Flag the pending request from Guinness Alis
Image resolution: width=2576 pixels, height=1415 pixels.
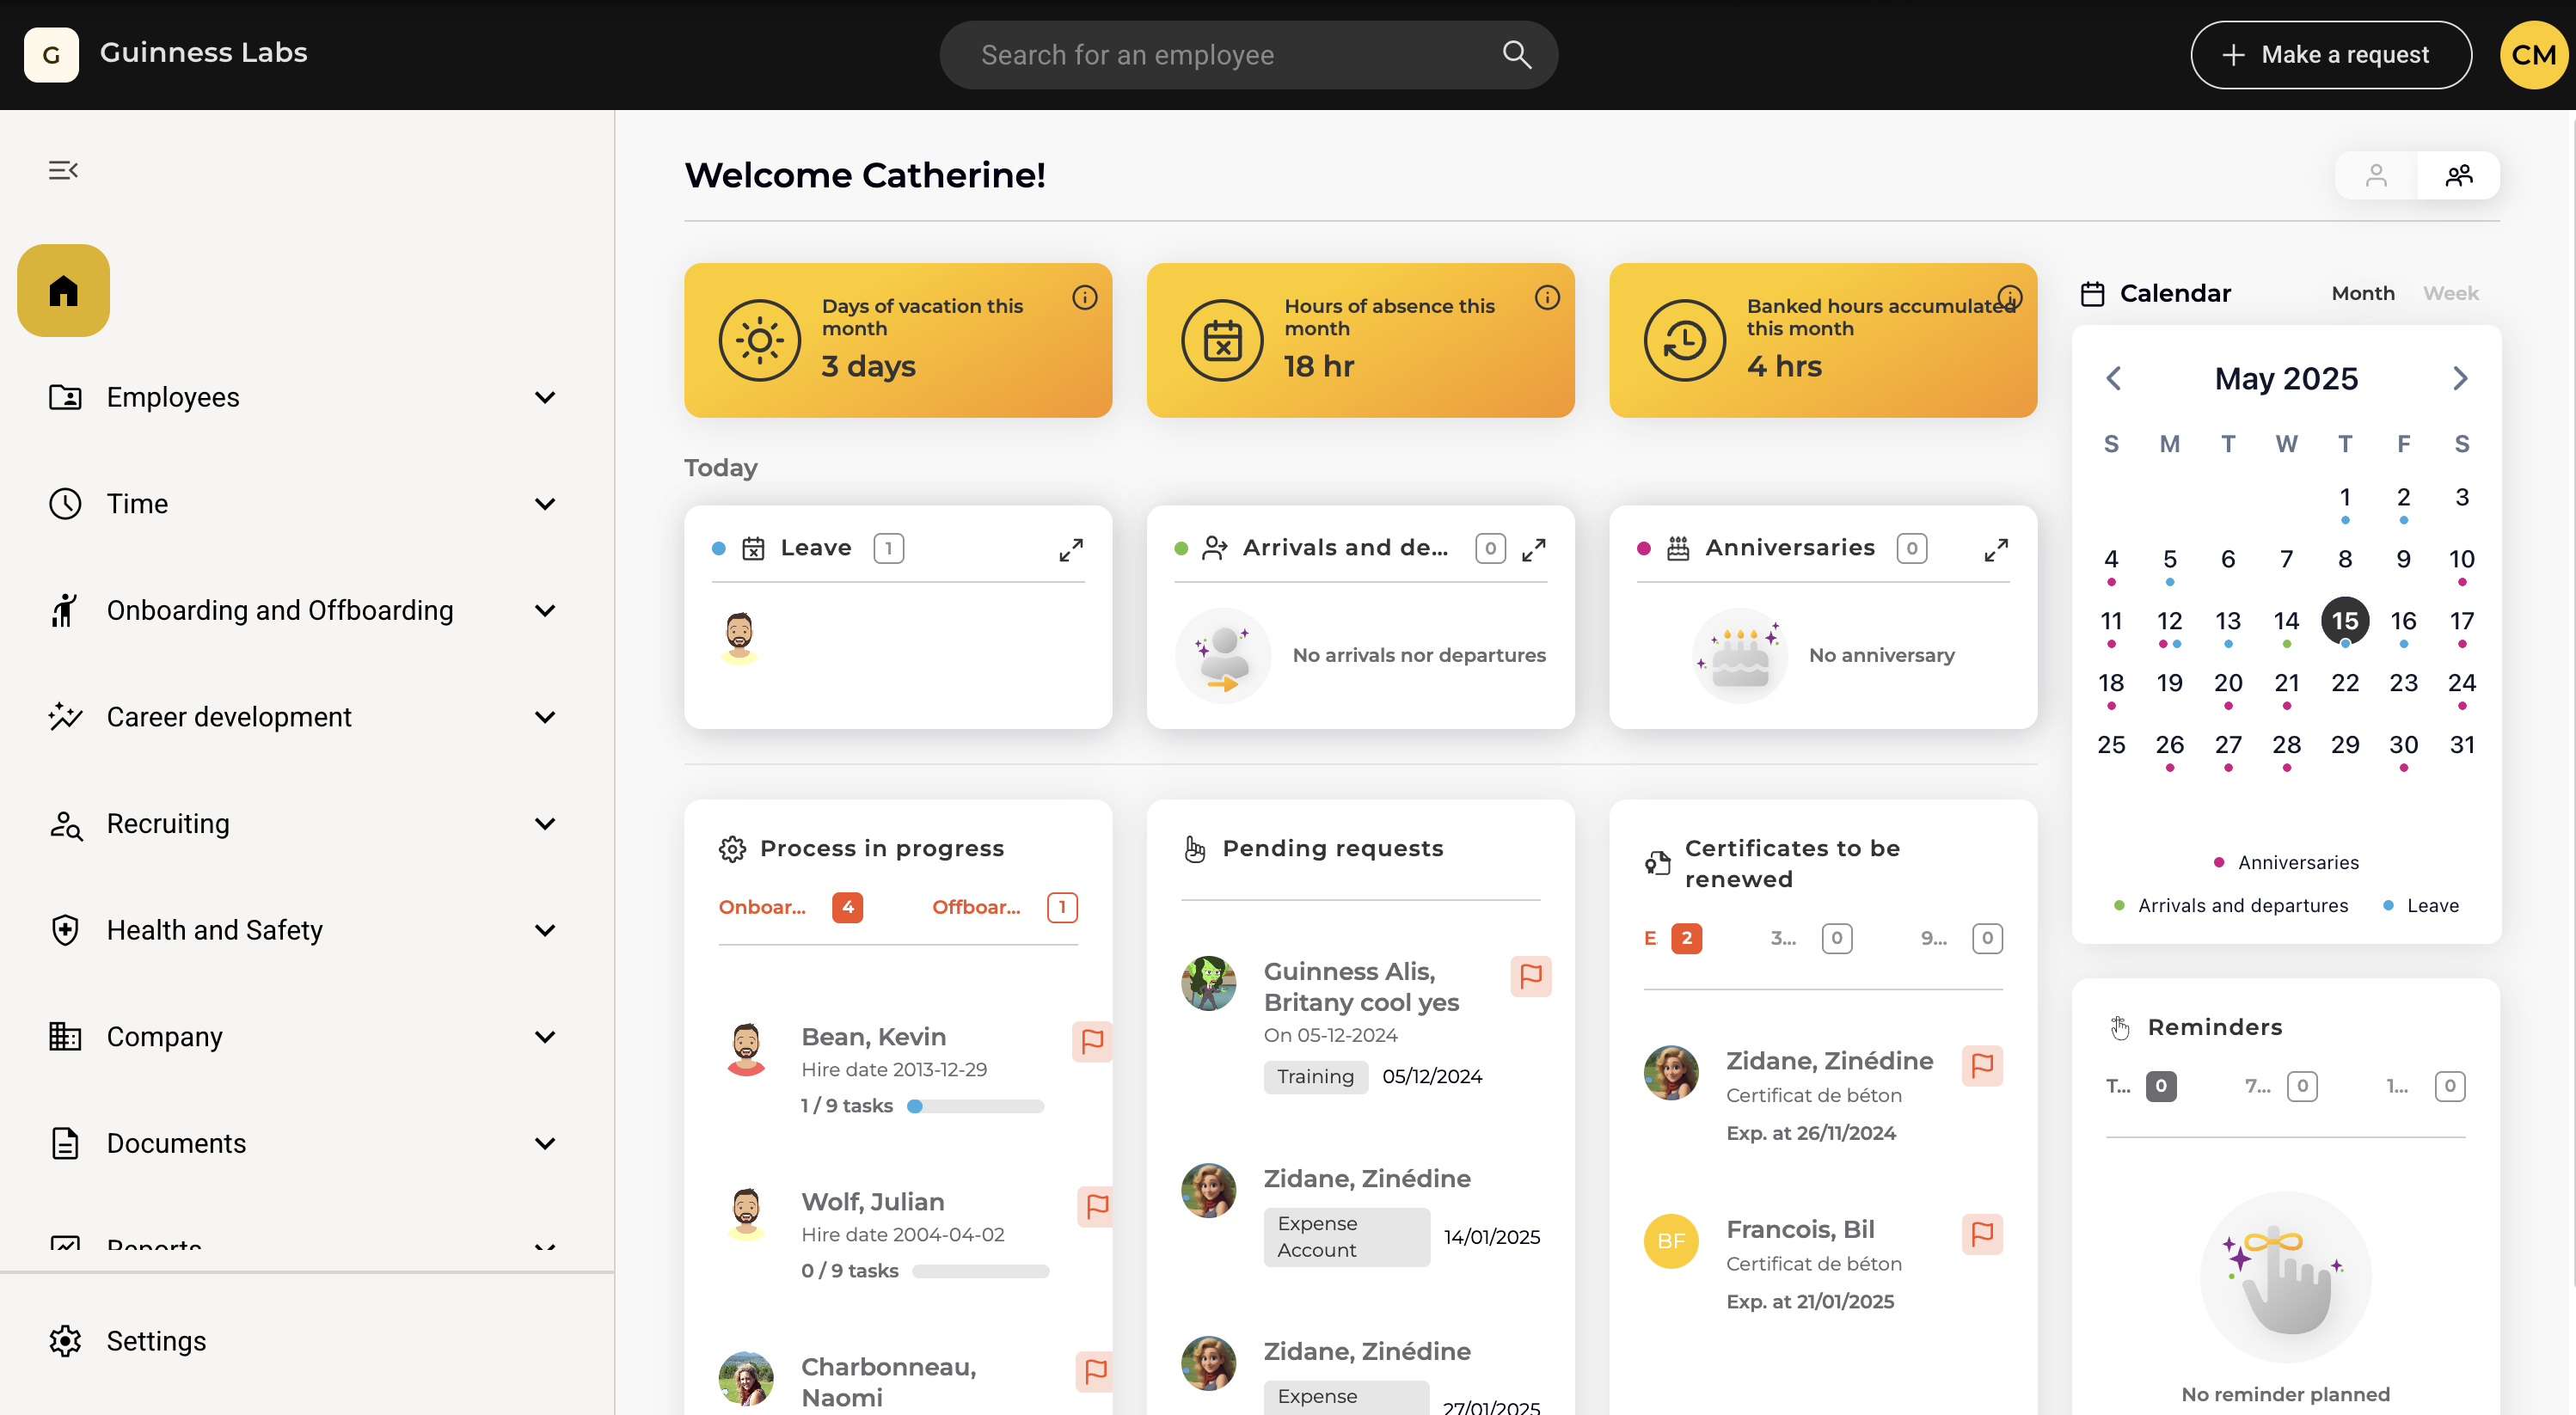point(1530,976)
